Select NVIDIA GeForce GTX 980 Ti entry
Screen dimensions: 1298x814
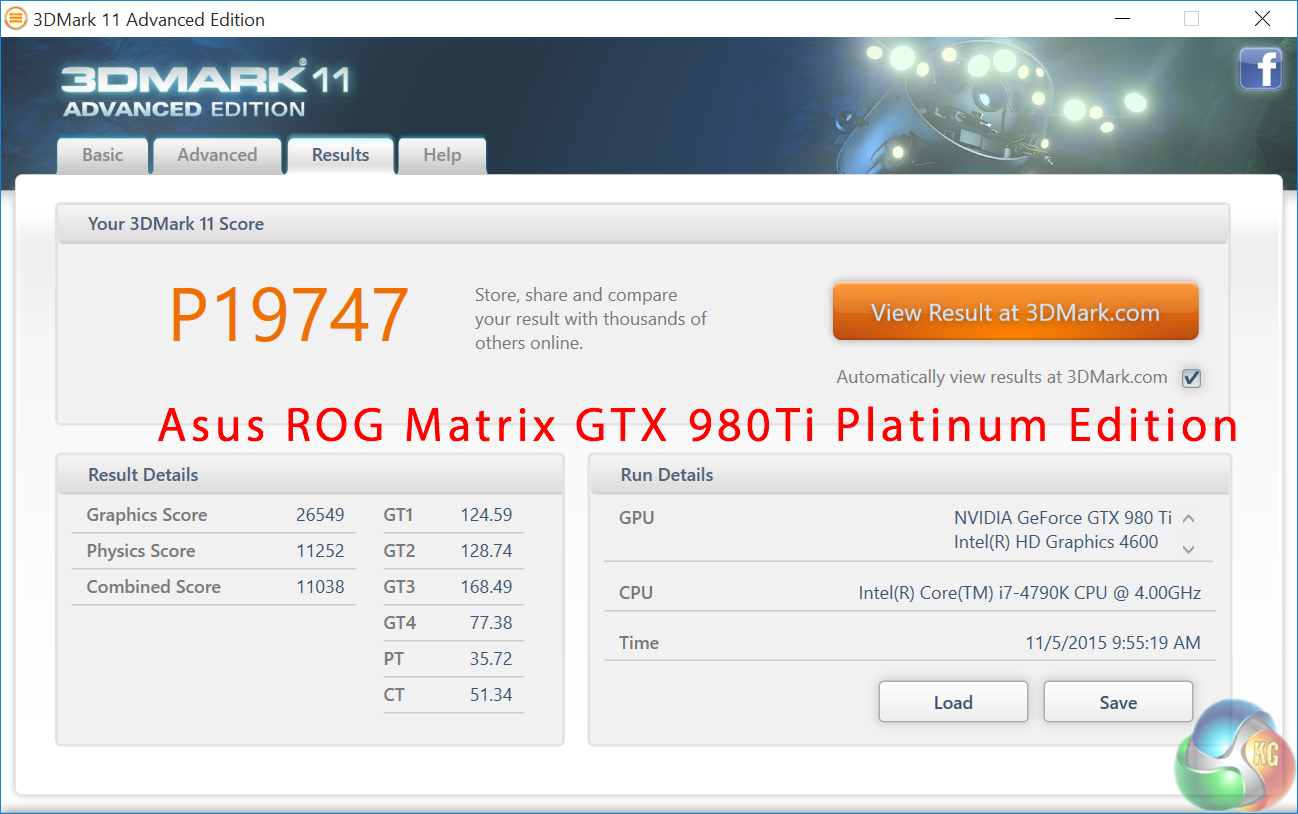1062,518
